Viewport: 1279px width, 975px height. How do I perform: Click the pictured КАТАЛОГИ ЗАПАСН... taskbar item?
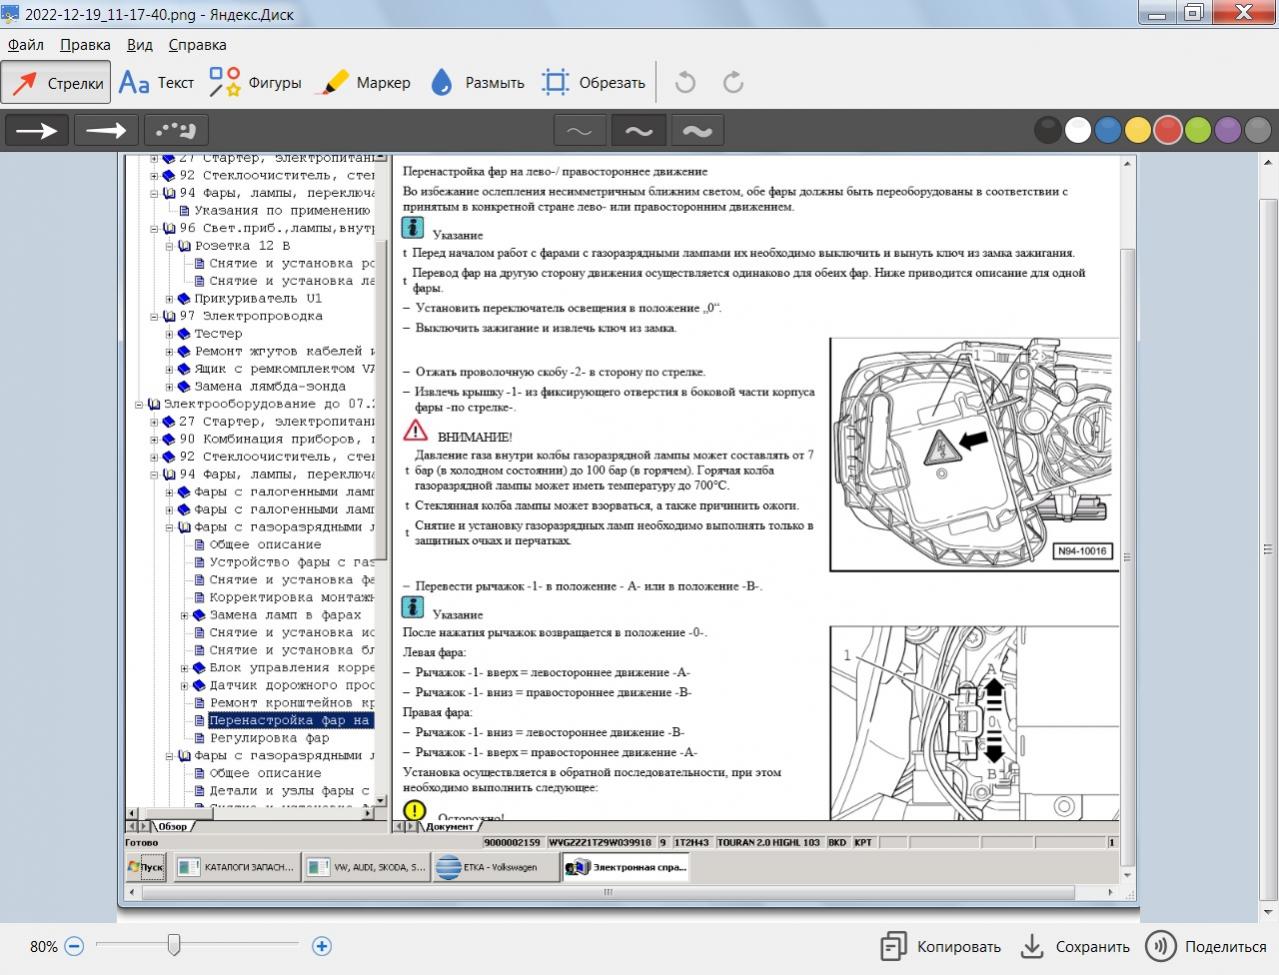pos(236,867)
